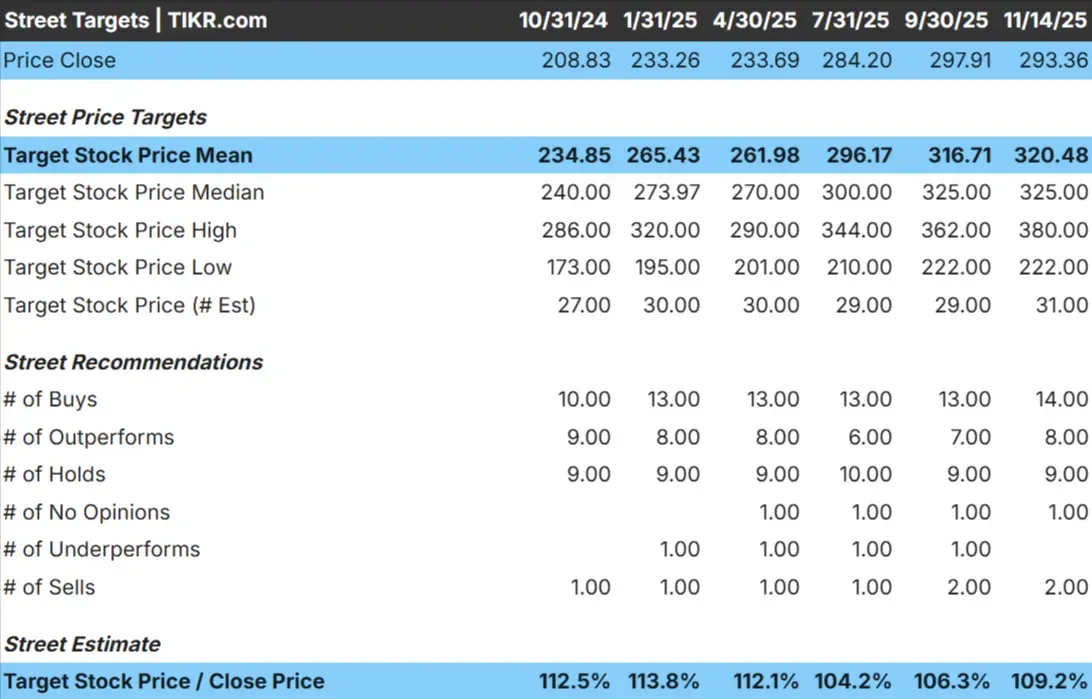Click the # of Buys row label
The image size is (1092, 699).
click(50, 398)
